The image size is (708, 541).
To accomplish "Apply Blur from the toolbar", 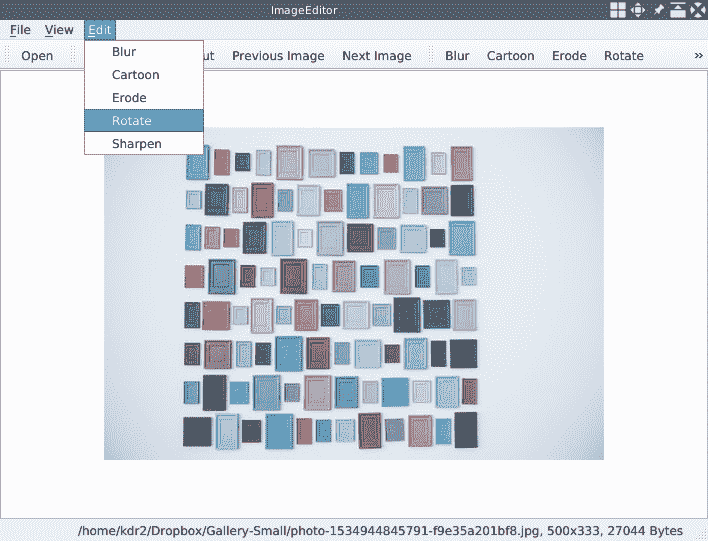I will 457,56.
